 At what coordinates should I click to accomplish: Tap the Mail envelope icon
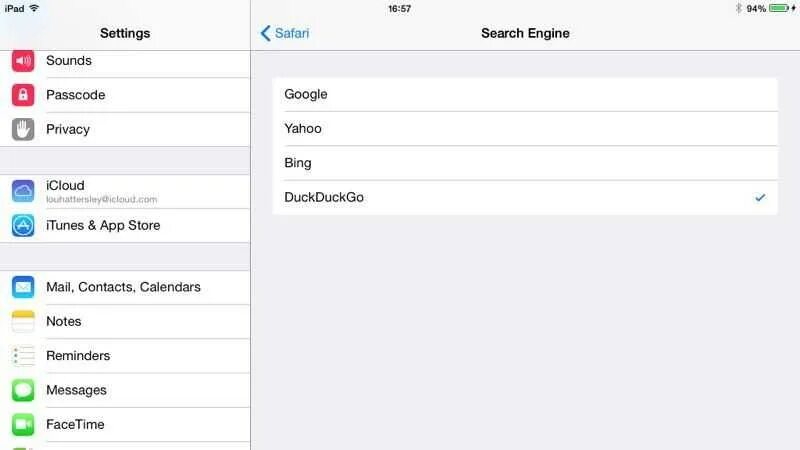(23, 287)
